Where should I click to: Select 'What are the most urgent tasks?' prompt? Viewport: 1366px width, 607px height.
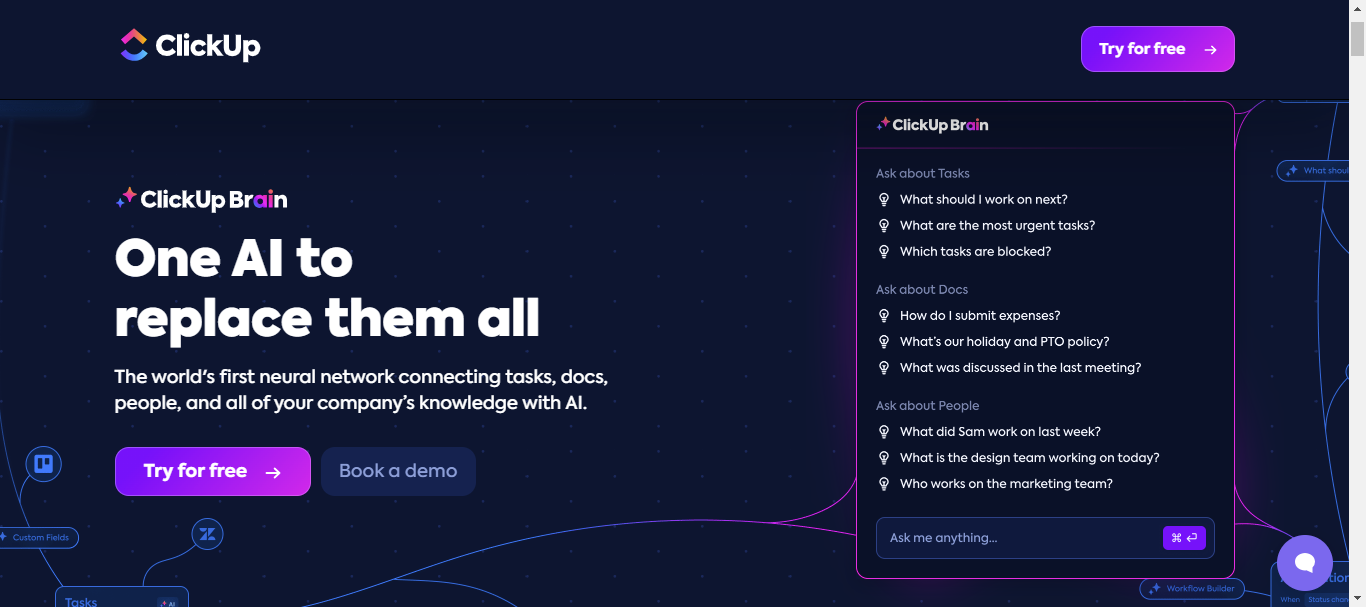tap(997, 226)
